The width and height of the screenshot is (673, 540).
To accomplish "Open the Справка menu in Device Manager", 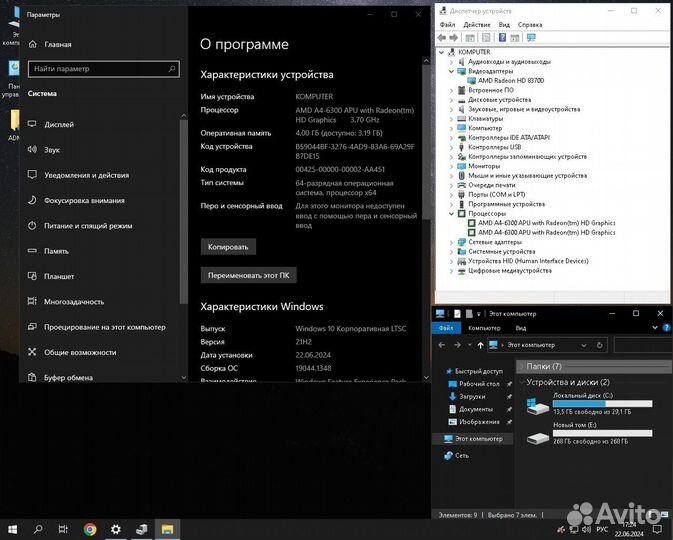I will click(x=530, y=24).
